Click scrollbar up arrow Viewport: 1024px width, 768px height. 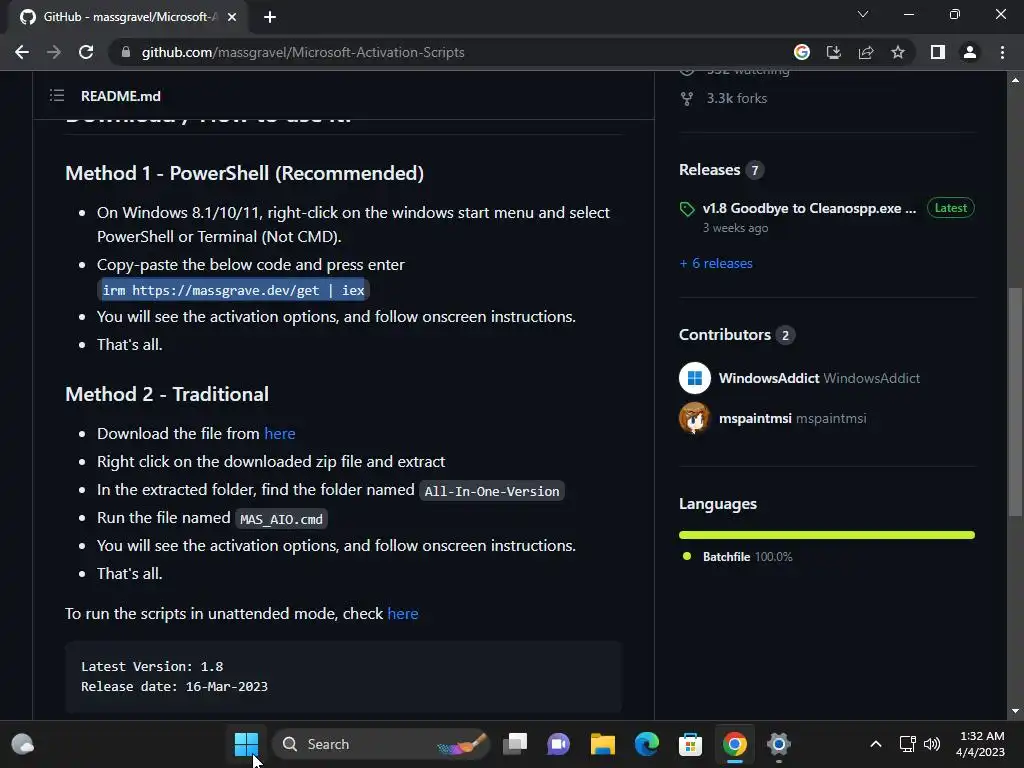point(1015,80)
